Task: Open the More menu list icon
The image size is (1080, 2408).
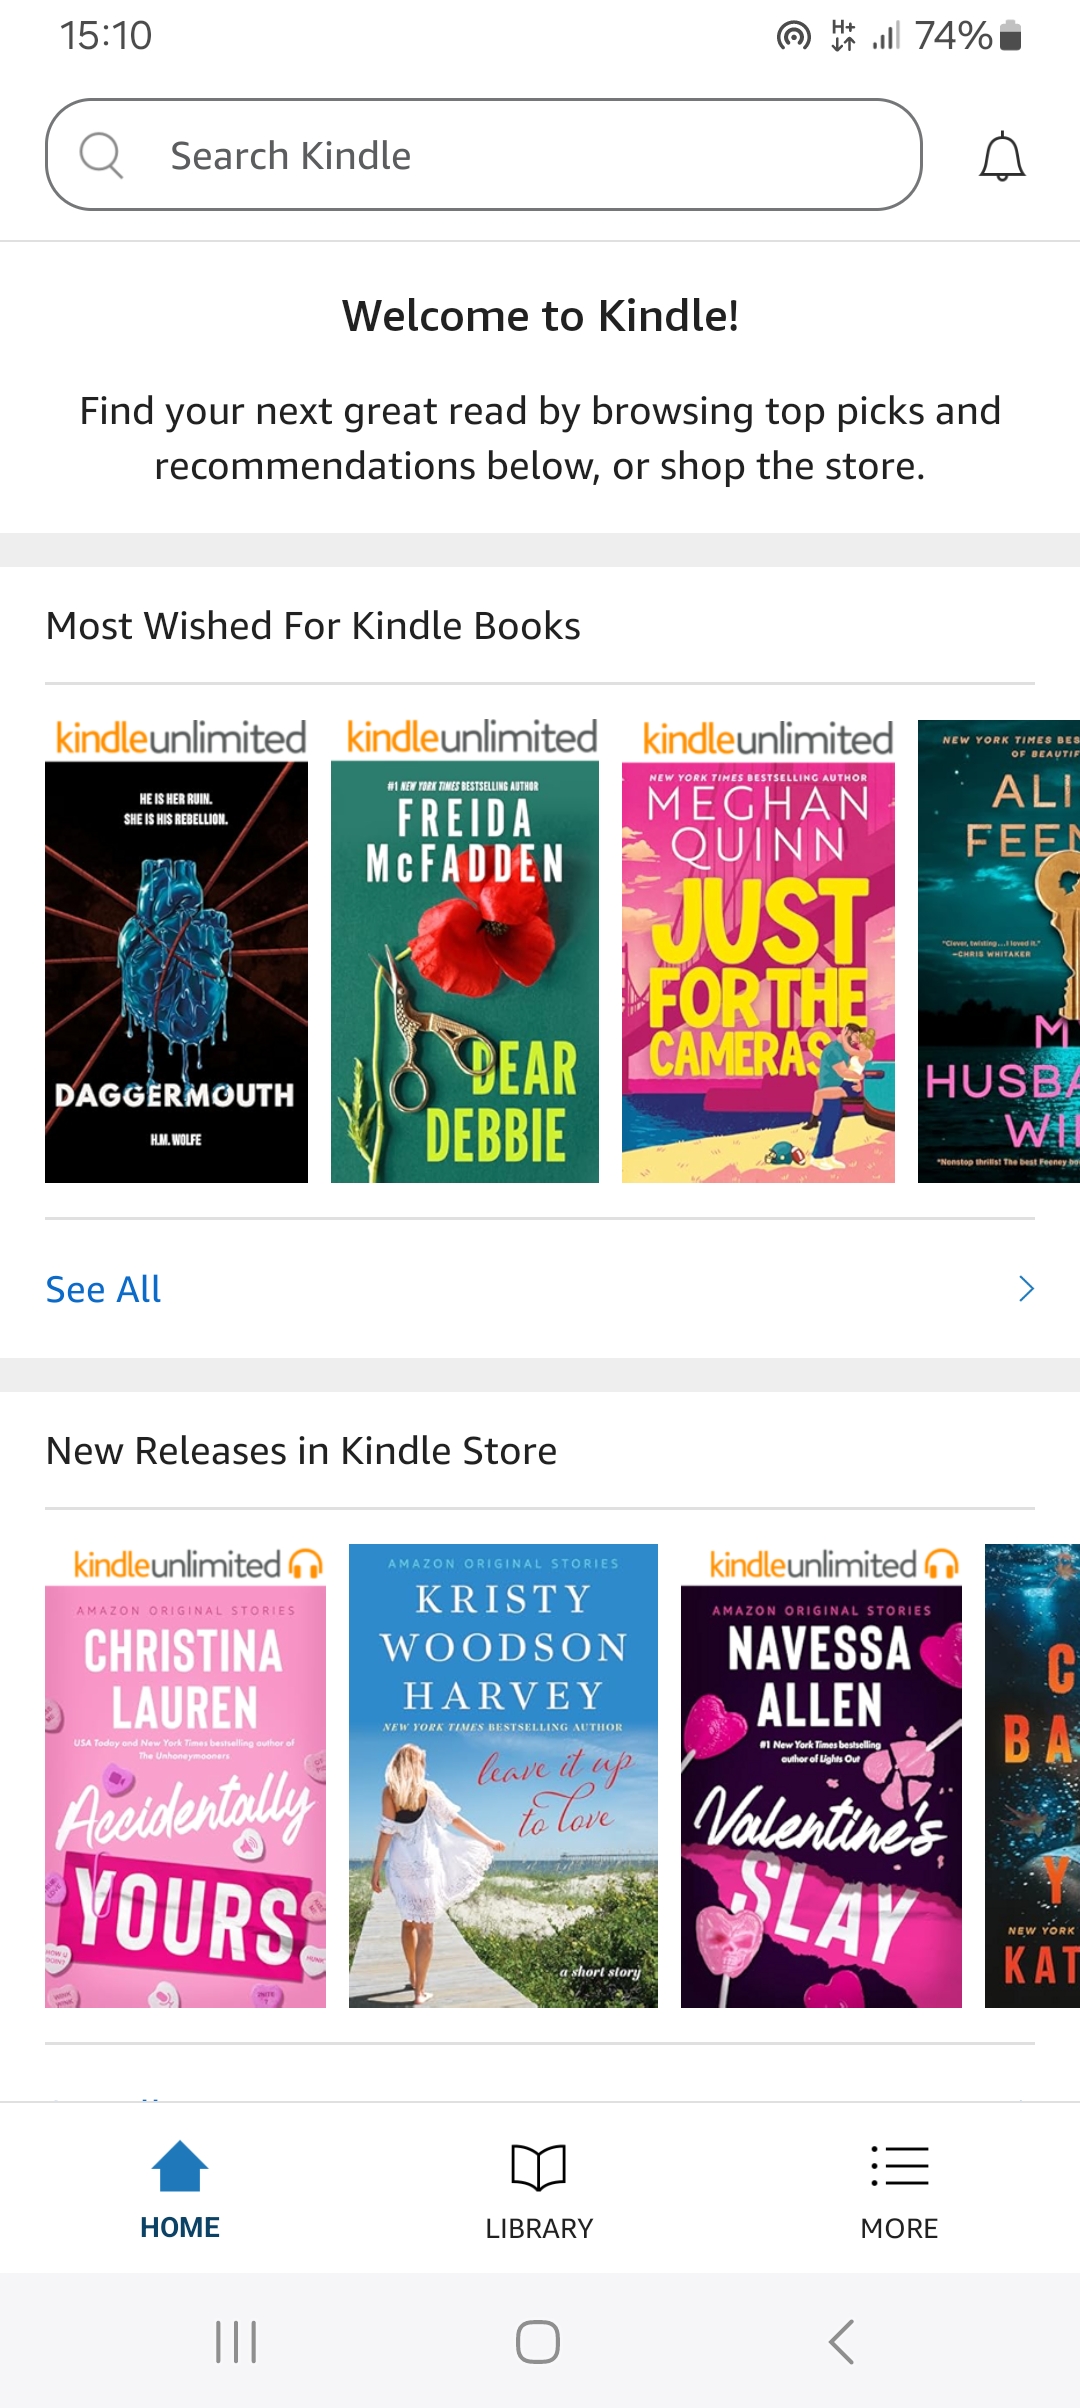Action: (899, 2166)
